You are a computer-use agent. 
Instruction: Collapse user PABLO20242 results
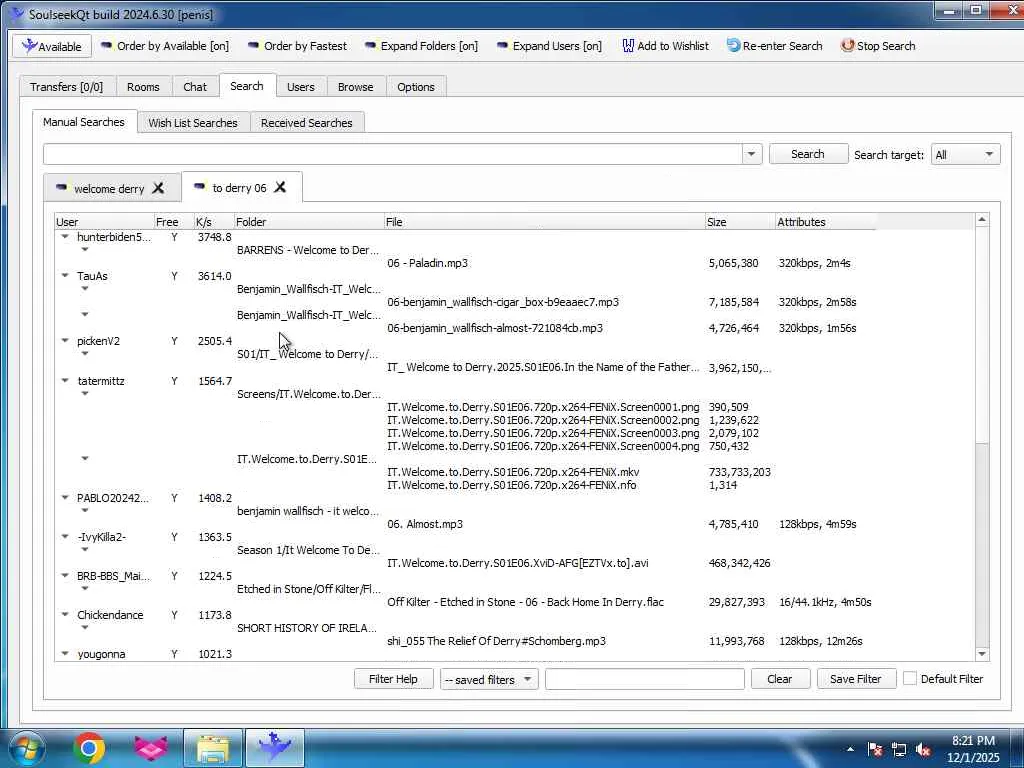coord(65,498)
